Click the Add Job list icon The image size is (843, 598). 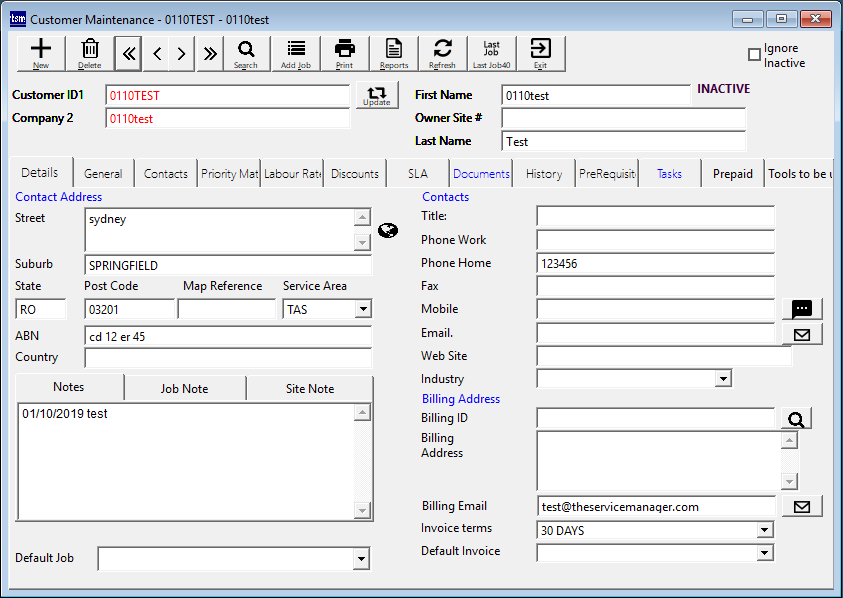[x=296, y=53]
